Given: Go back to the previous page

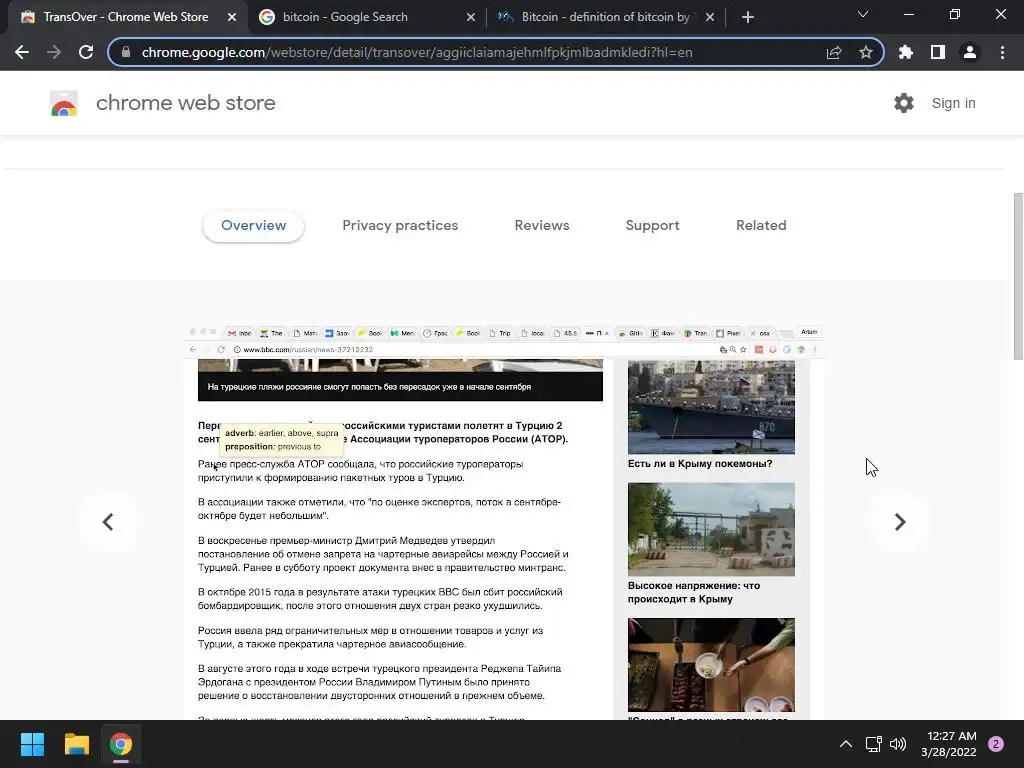Looking at the screenshot, I should click(22, 52).
